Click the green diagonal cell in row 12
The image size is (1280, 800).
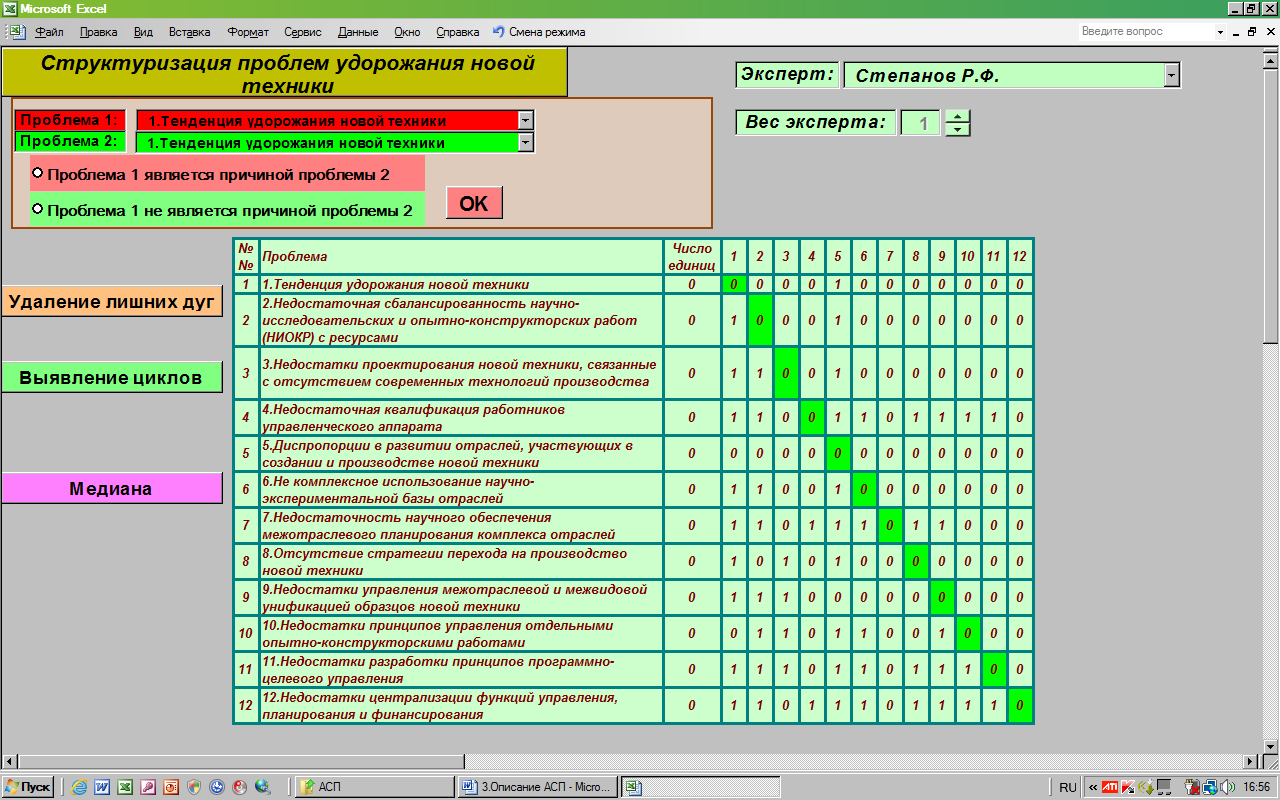pos(1019,706)
